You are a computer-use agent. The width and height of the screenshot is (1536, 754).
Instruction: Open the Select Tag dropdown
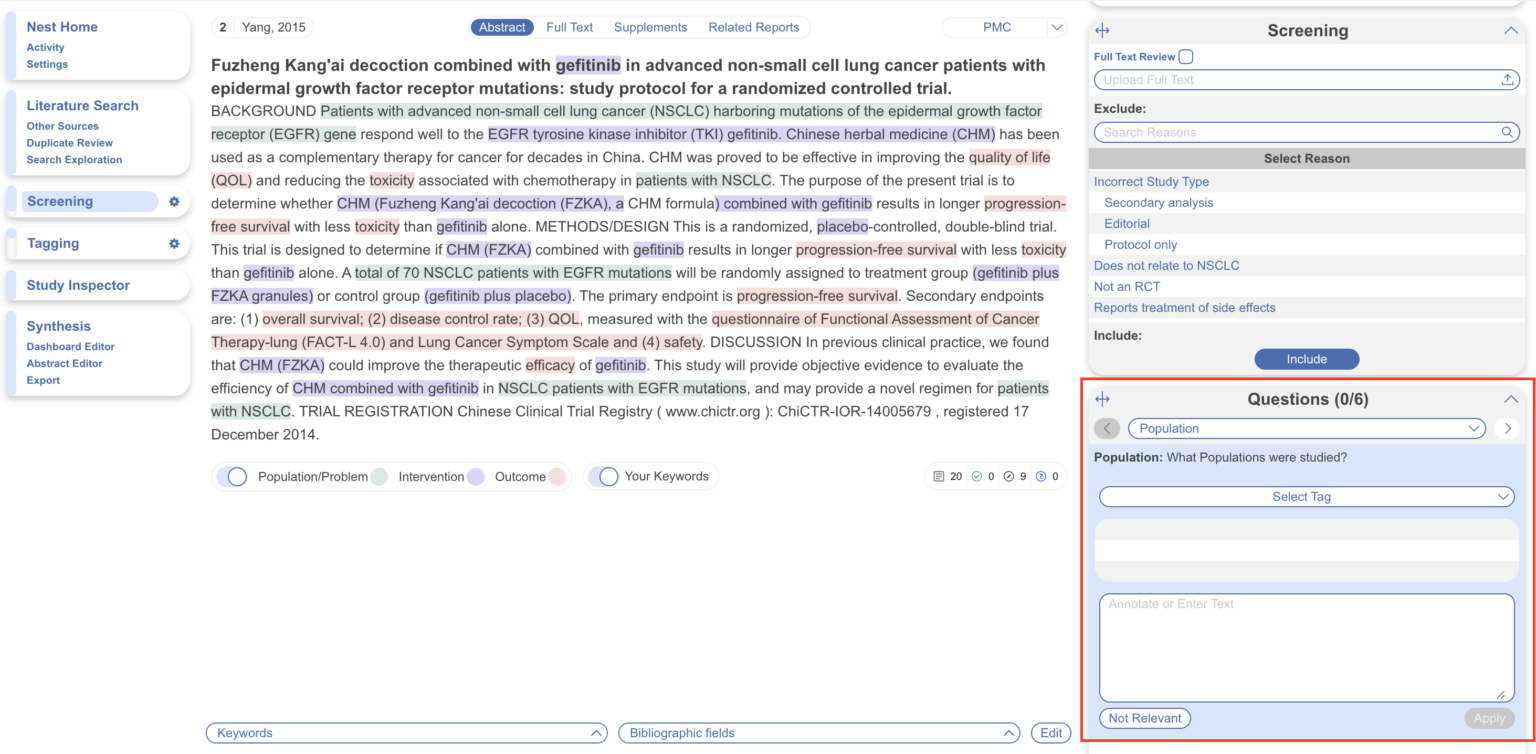tap(1305, 496)
